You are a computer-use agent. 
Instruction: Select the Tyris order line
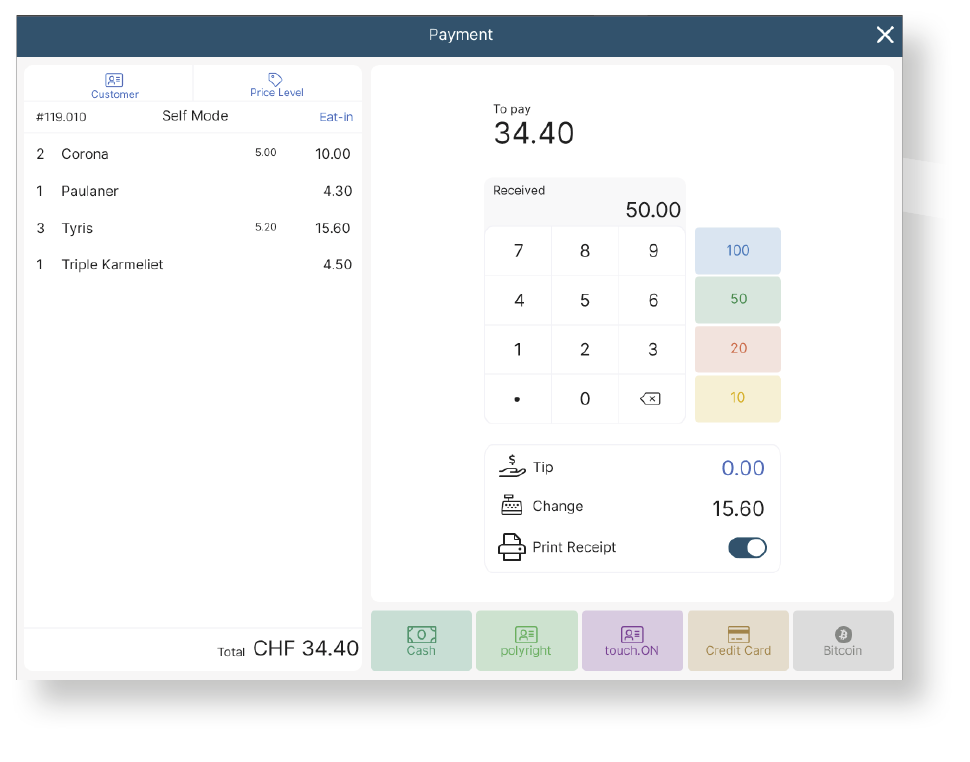193,228
